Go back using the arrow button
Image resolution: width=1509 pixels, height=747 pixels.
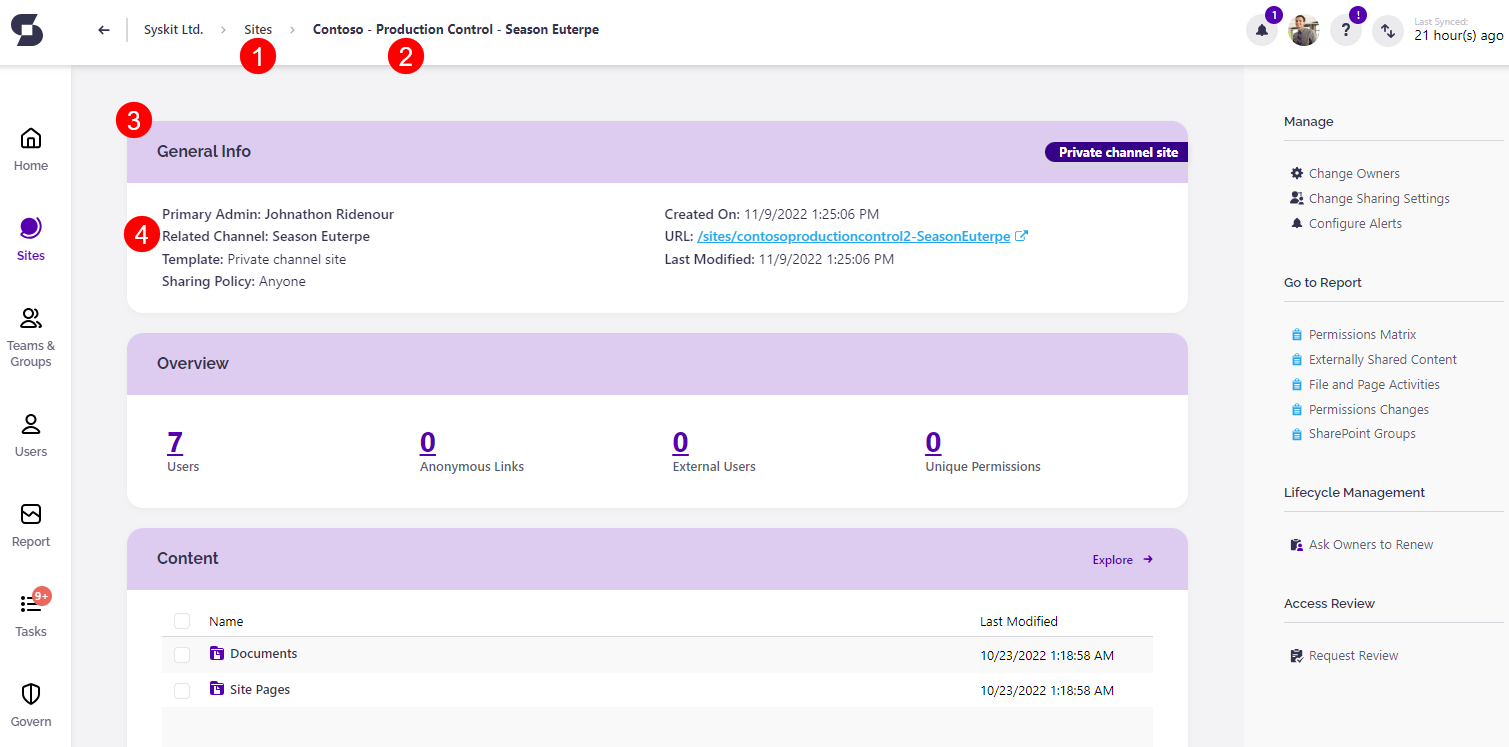click(103, 30)
